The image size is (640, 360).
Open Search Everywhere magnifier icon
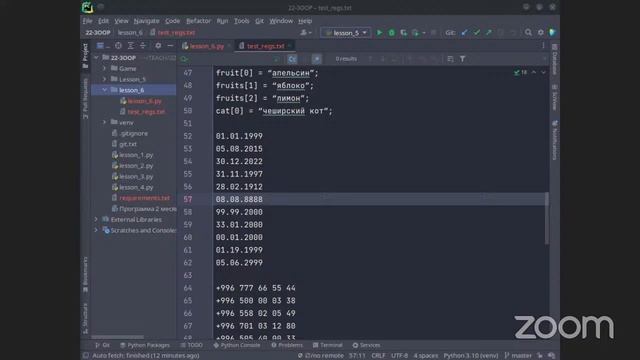pyautogui.click(x=528, y=33)
